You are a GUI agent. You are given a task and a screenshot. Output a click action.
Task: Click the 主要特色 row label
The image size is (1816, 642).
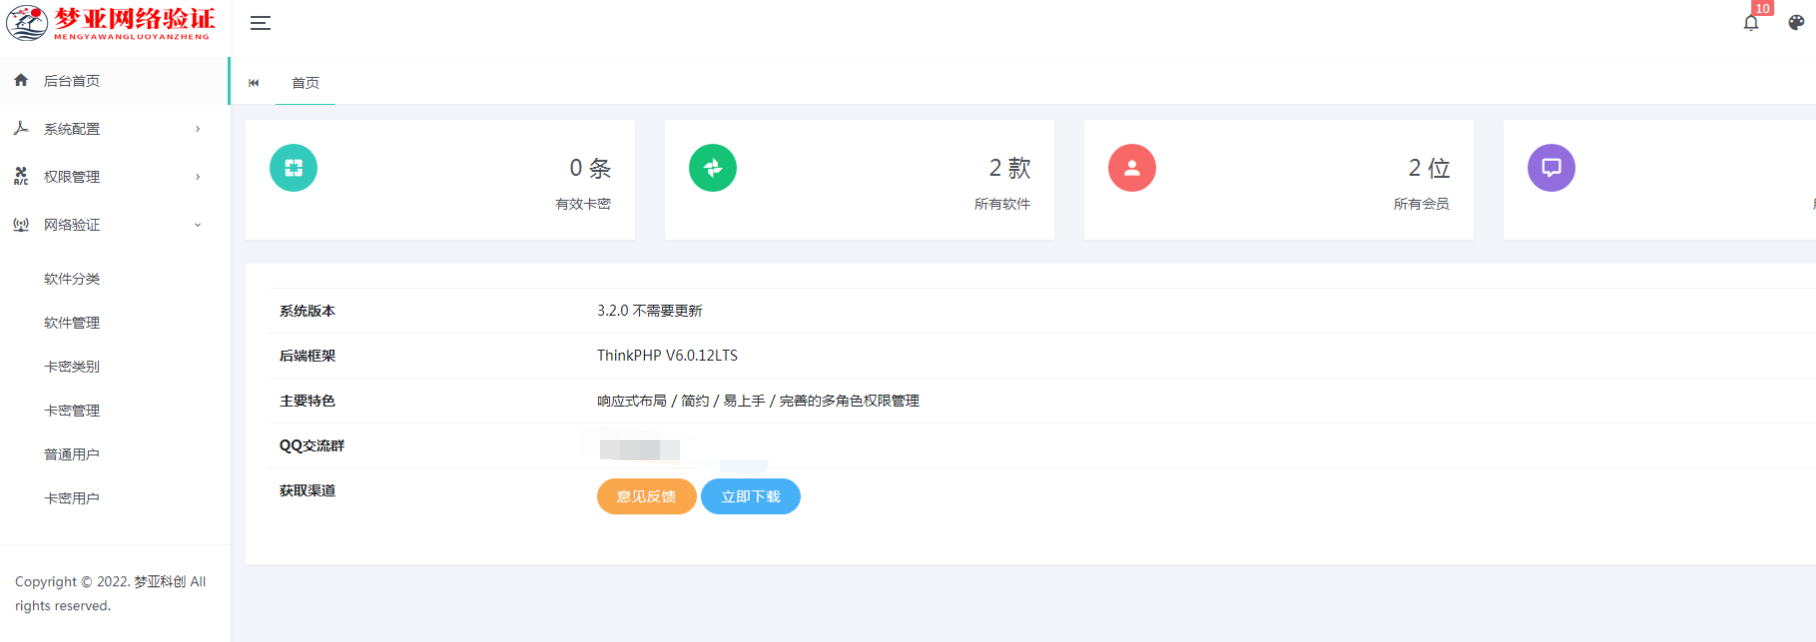click(x=307, y=401)
